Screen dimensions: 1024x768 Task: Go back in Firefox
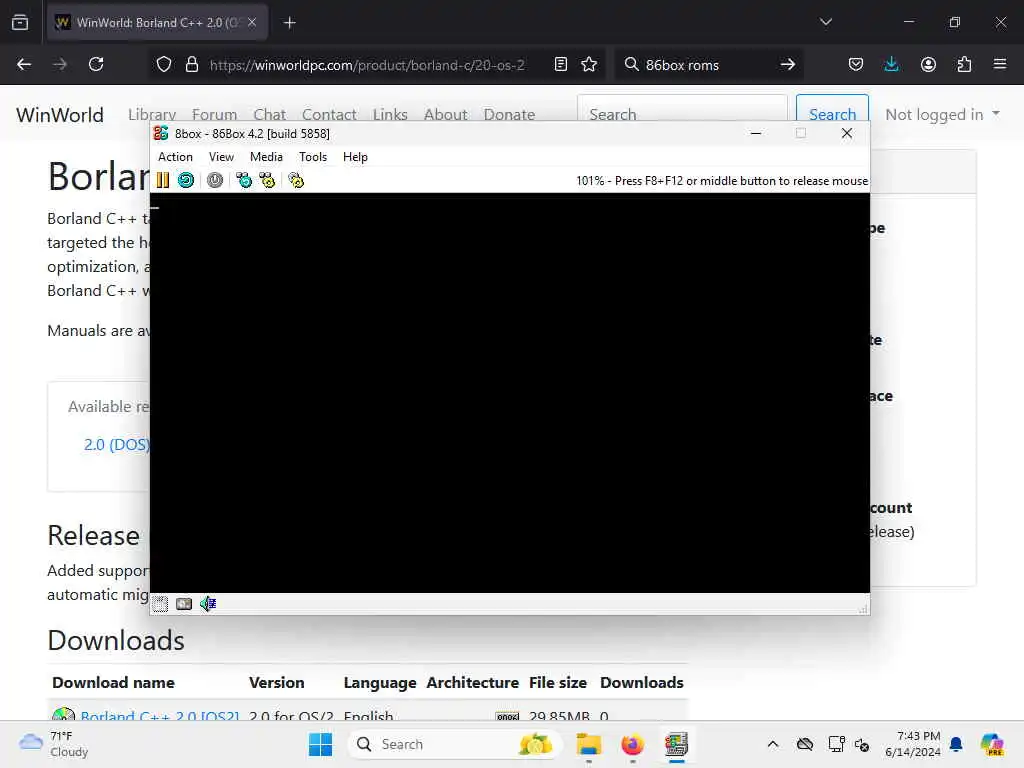pos(24,64)
